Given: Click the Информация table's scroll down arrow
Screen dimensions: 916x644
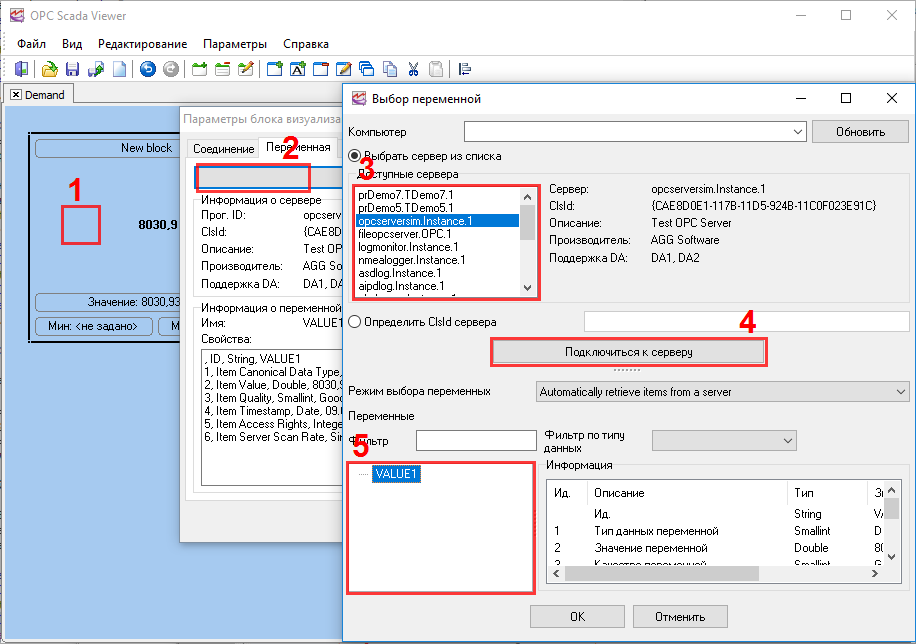Looking at the screenshot, I should (x=891, y=556).
